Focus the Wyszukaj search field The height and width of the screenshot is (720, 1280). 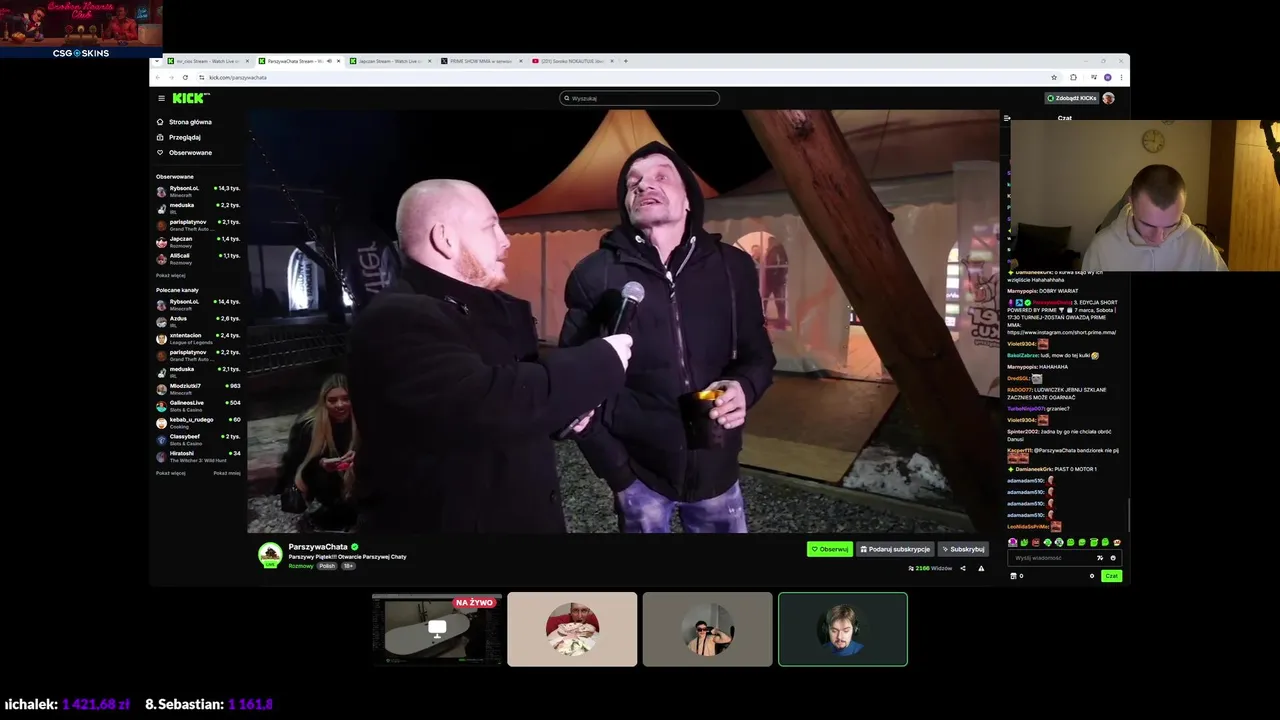(639, 98)
